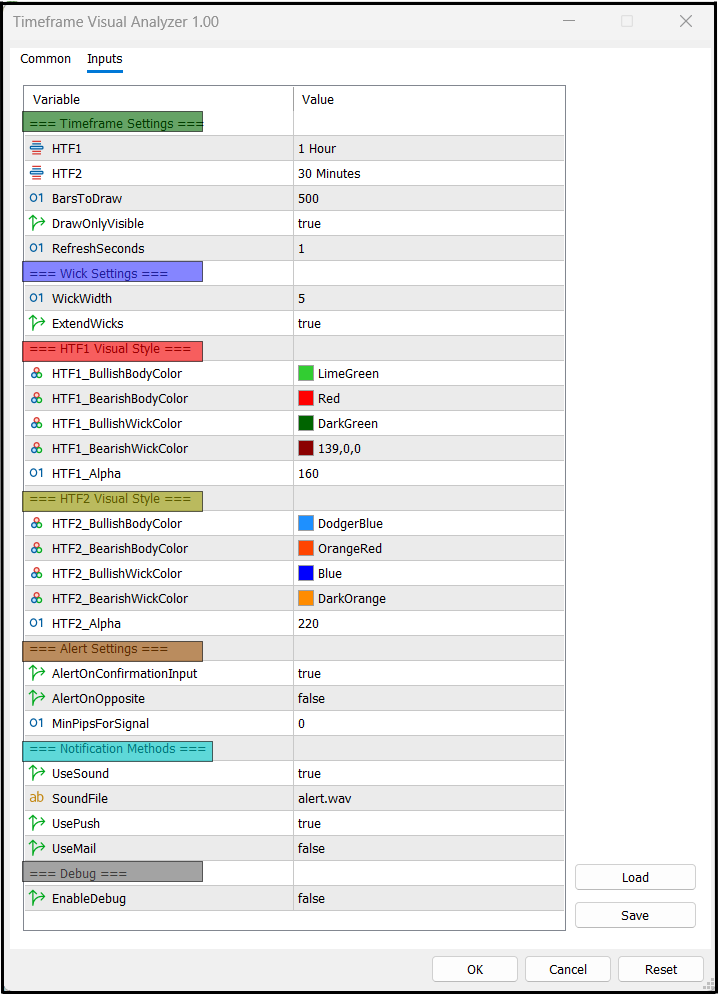Viewport: 719px width, 996px height.
Task: Click the LimeGreen color swatch
Action: tap(306, 373)
